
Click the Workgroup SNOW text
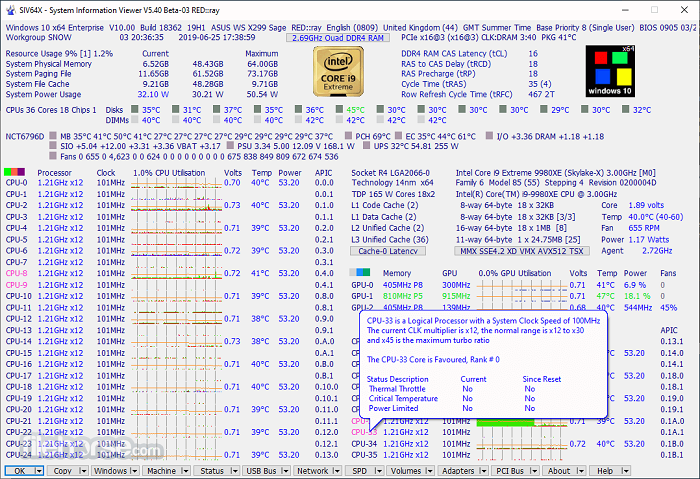38,37
